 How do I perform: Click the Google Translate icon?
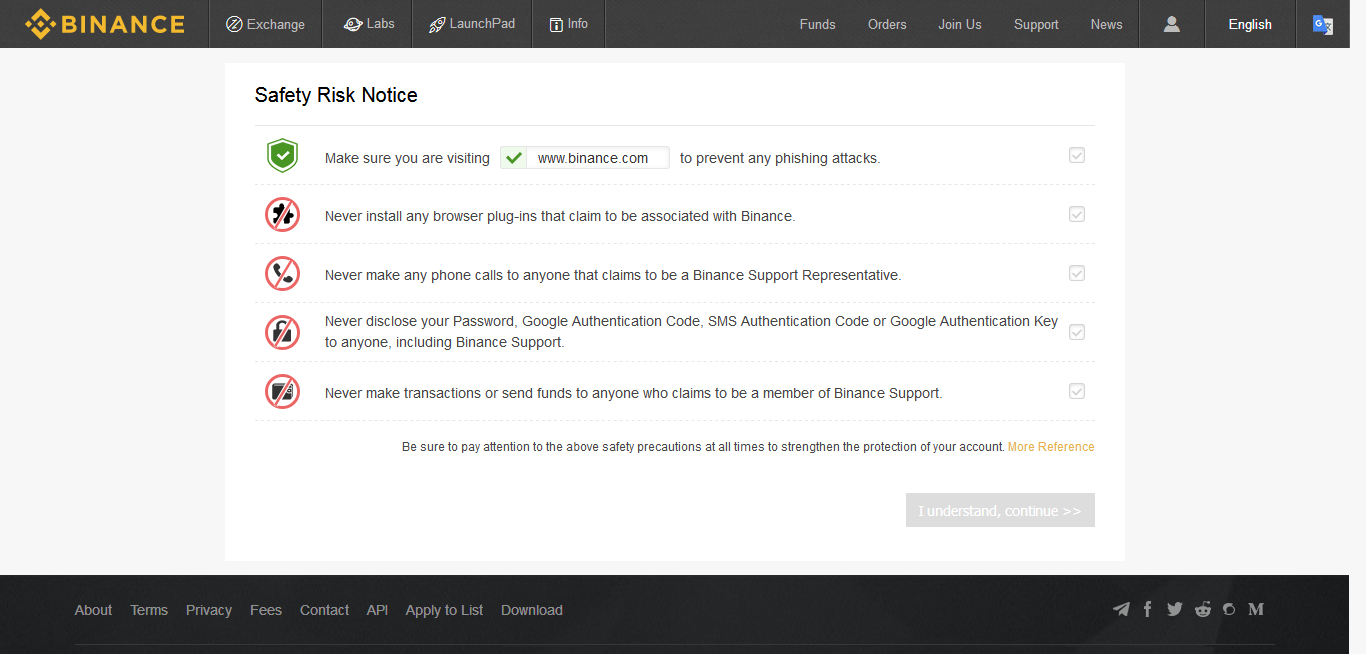point(1323,25)
